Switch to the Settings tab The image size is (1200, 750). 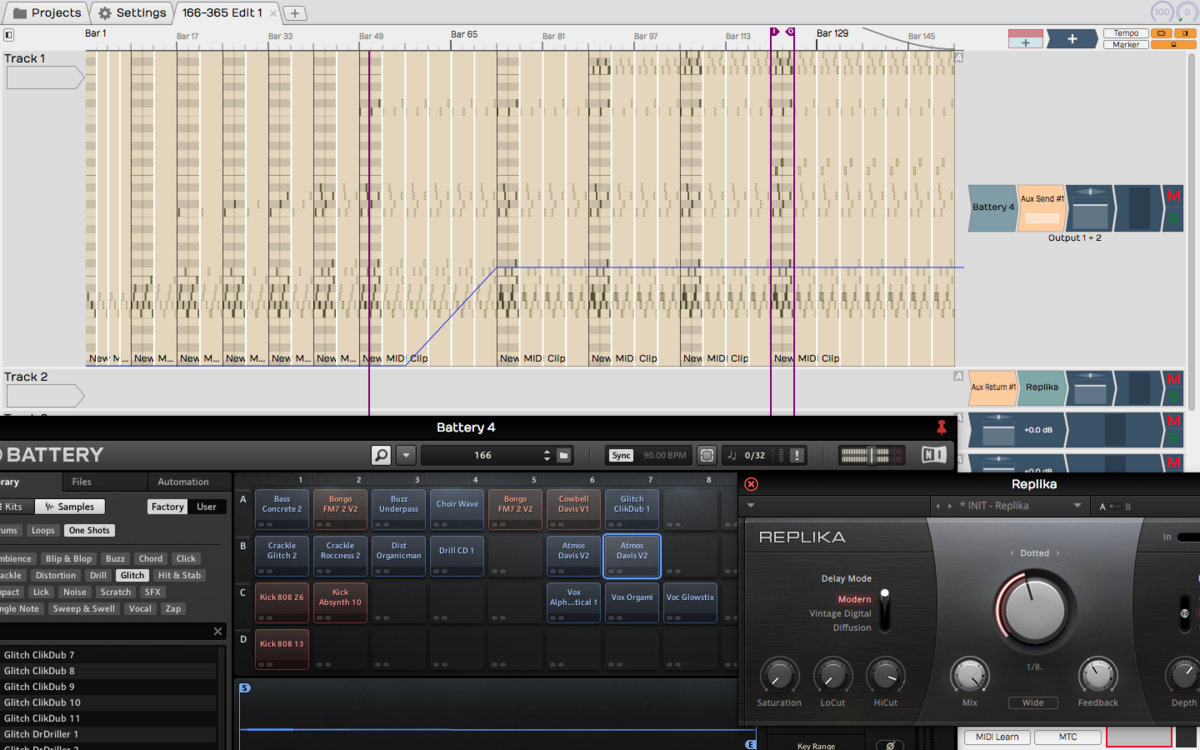coord(133,13)
